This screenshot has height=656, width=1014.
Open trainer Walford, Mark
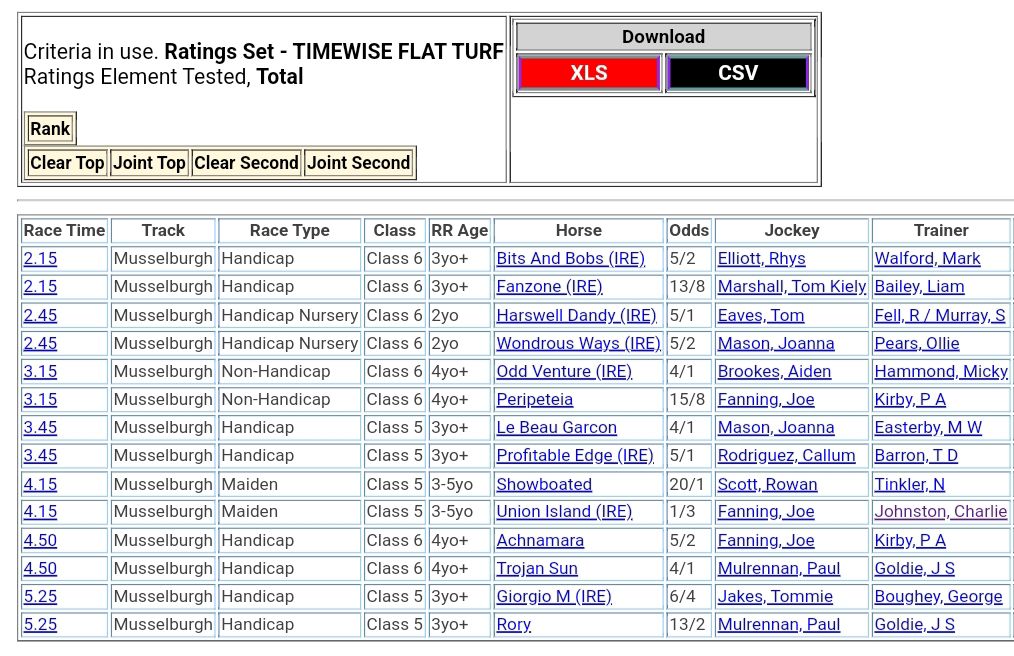927,259
